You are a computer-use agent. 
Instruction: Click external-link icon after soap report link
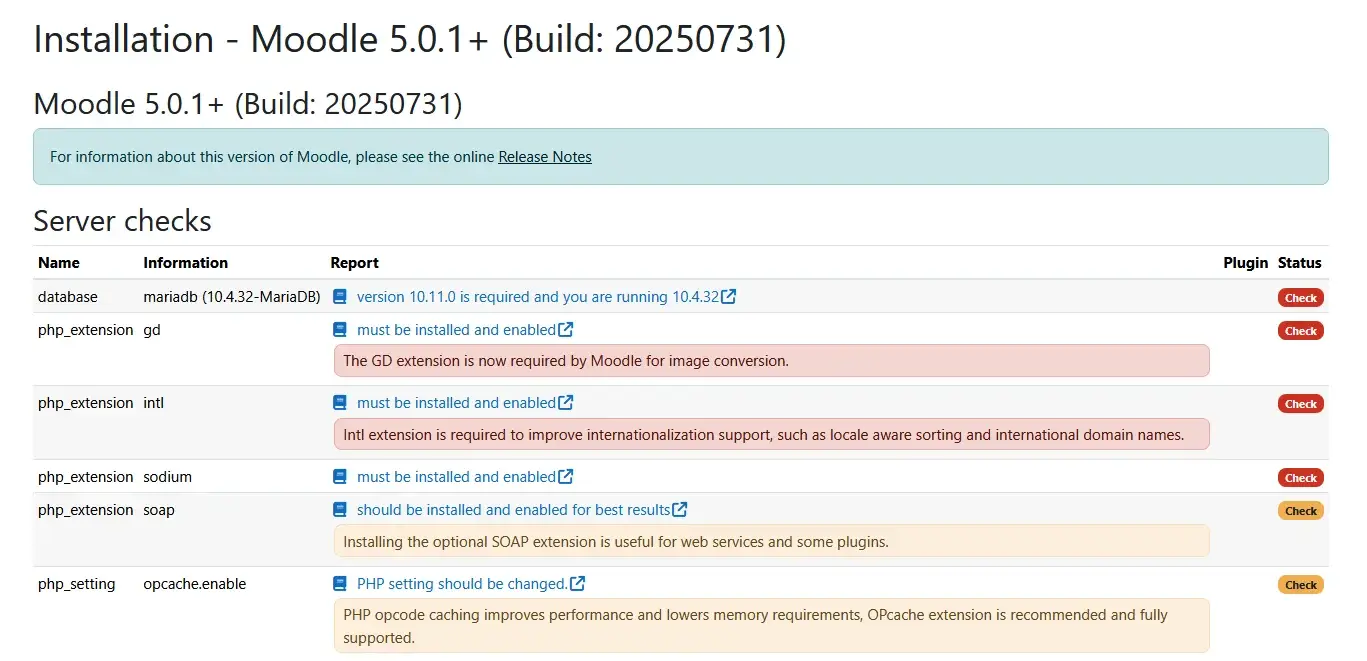coord(680,510)
